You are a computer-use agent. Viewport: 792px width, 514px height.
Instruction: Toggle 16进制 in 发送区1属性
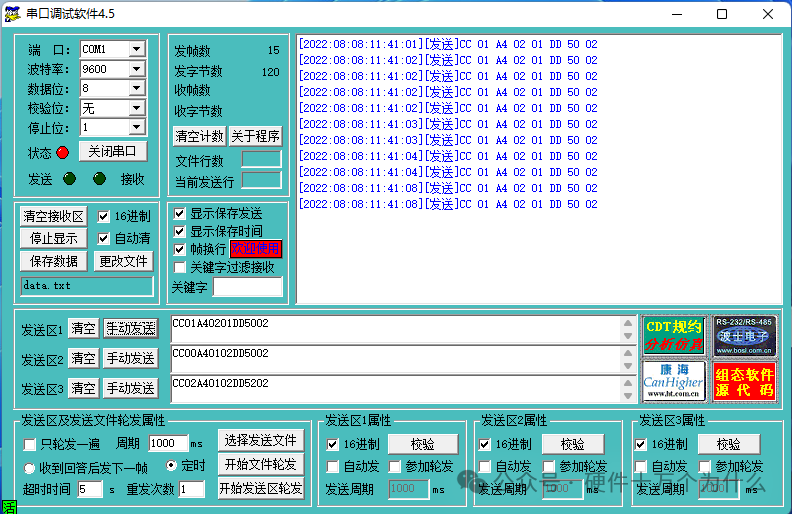point(332,444)
